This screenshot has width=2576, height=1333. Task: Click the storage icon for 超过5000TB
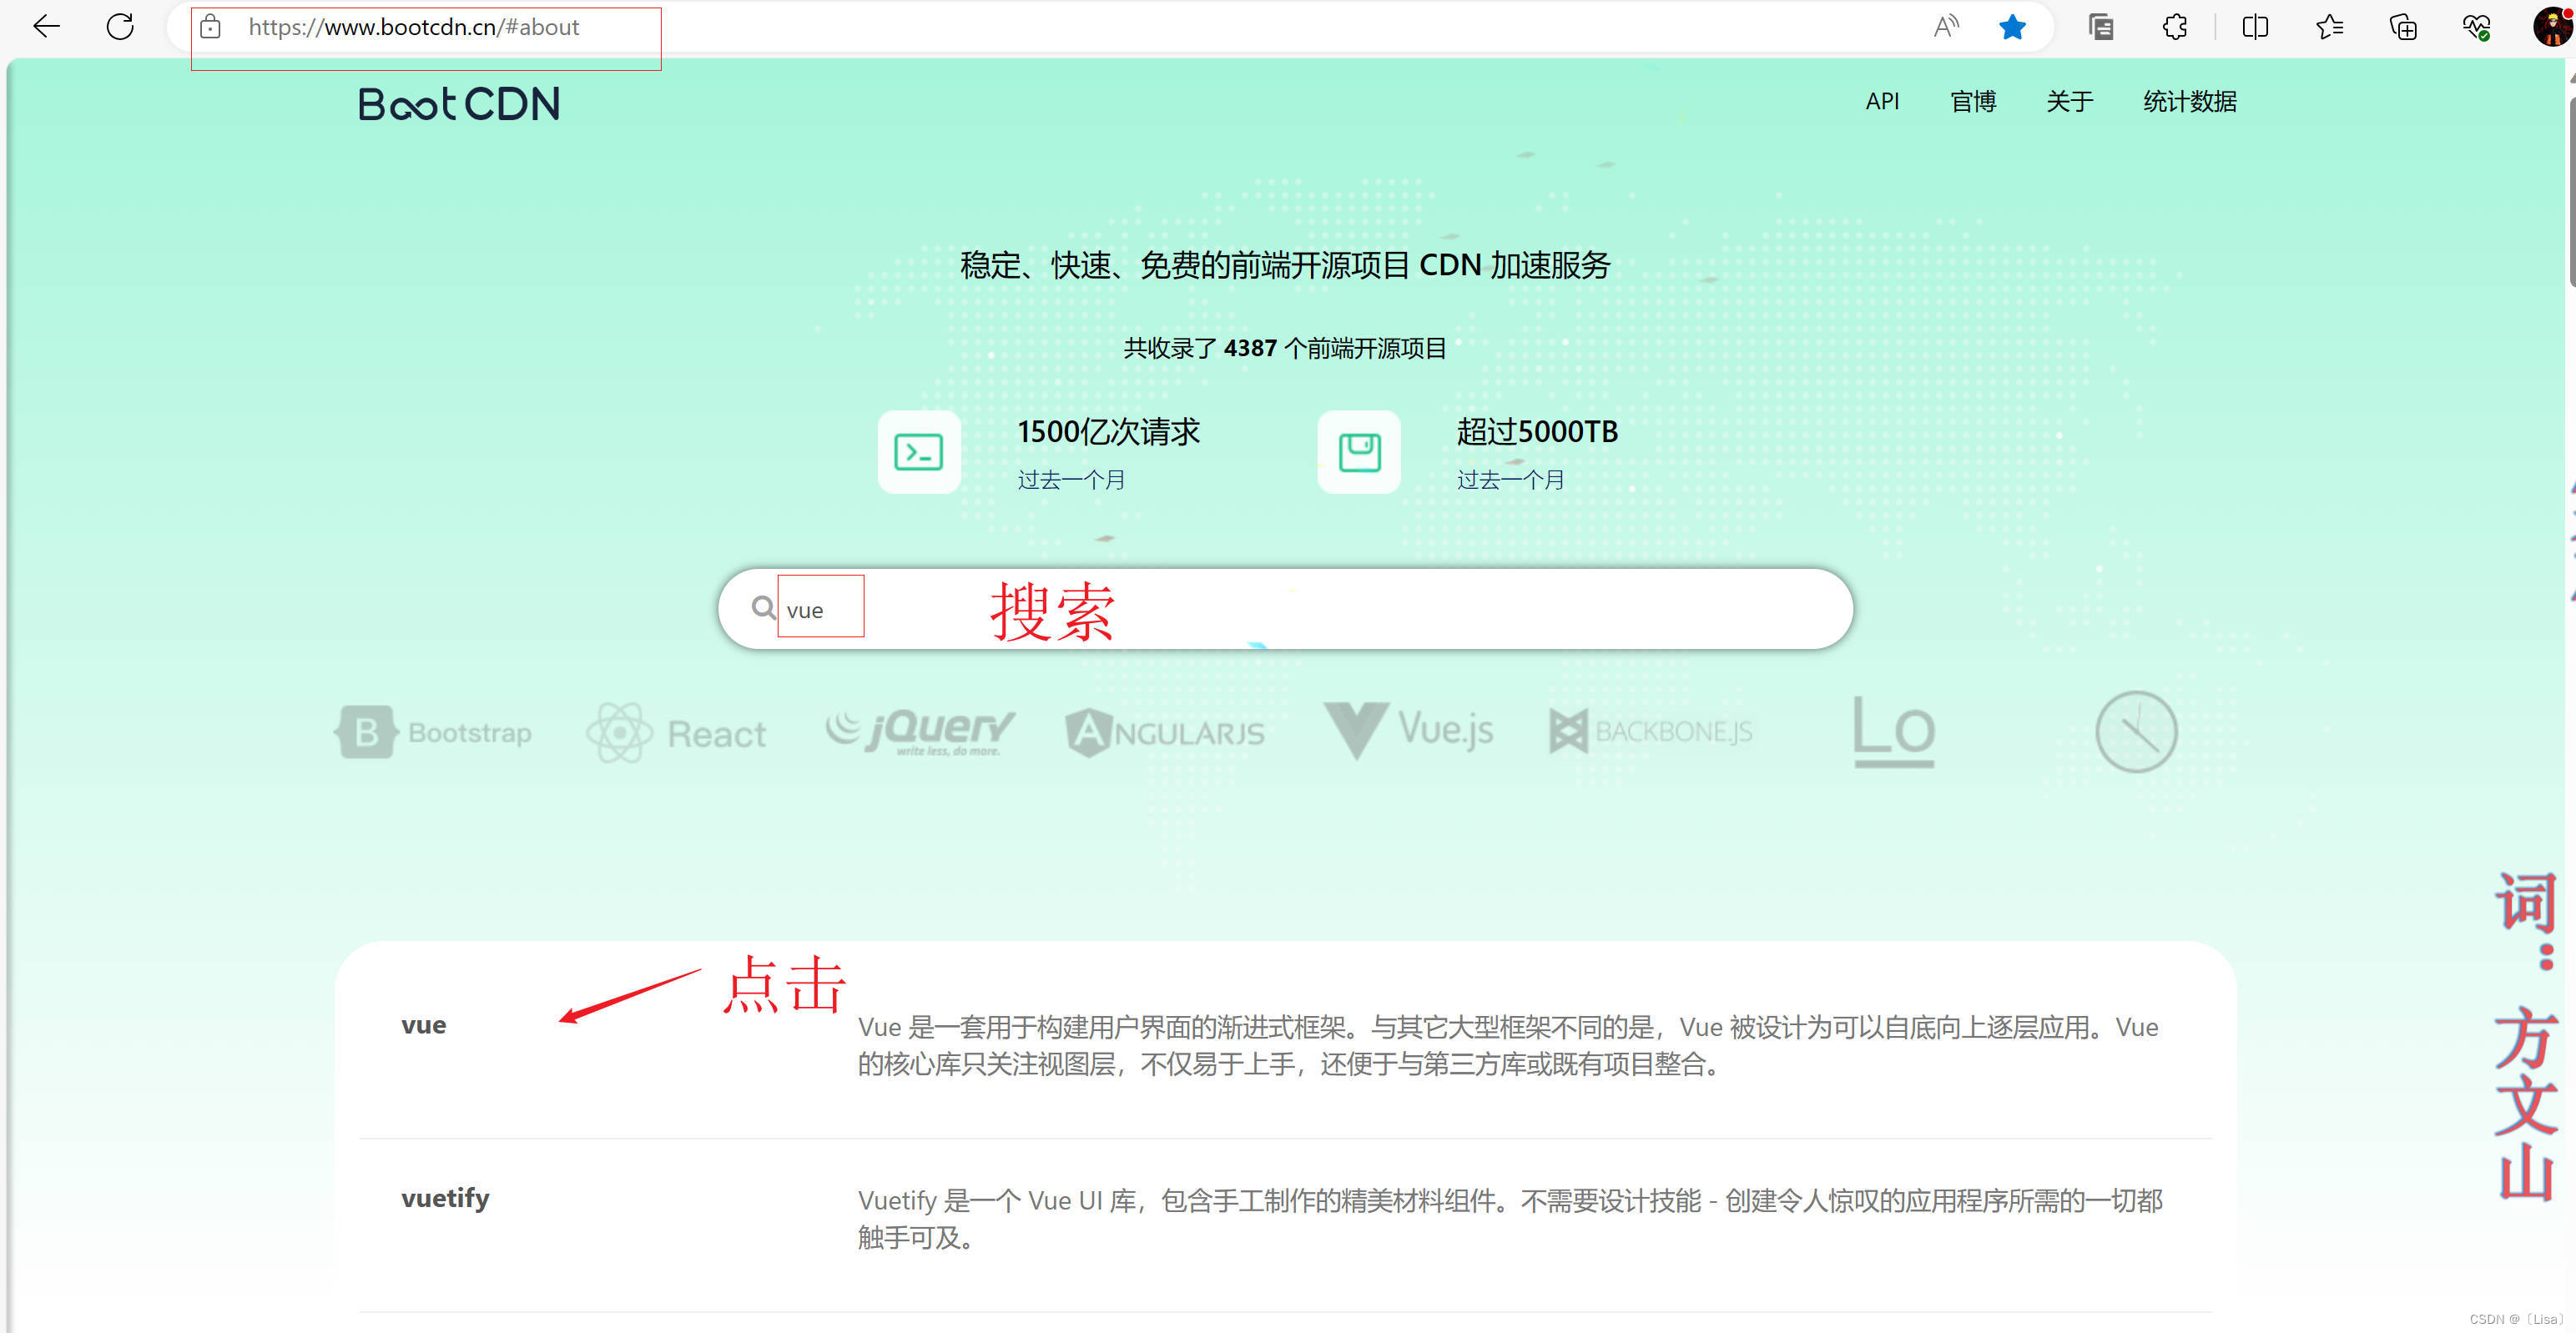click(x=1359, y=452)
